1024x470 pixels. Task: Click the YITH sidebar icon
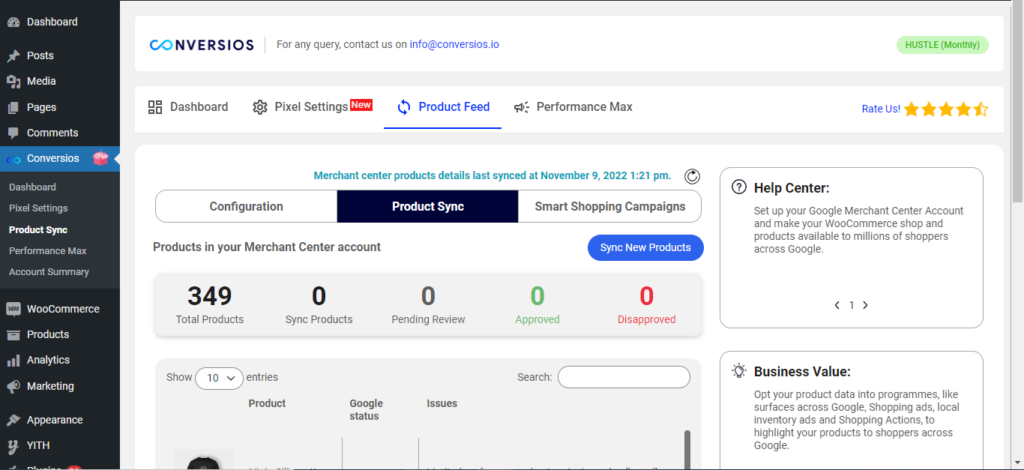(x=13, y=446)
